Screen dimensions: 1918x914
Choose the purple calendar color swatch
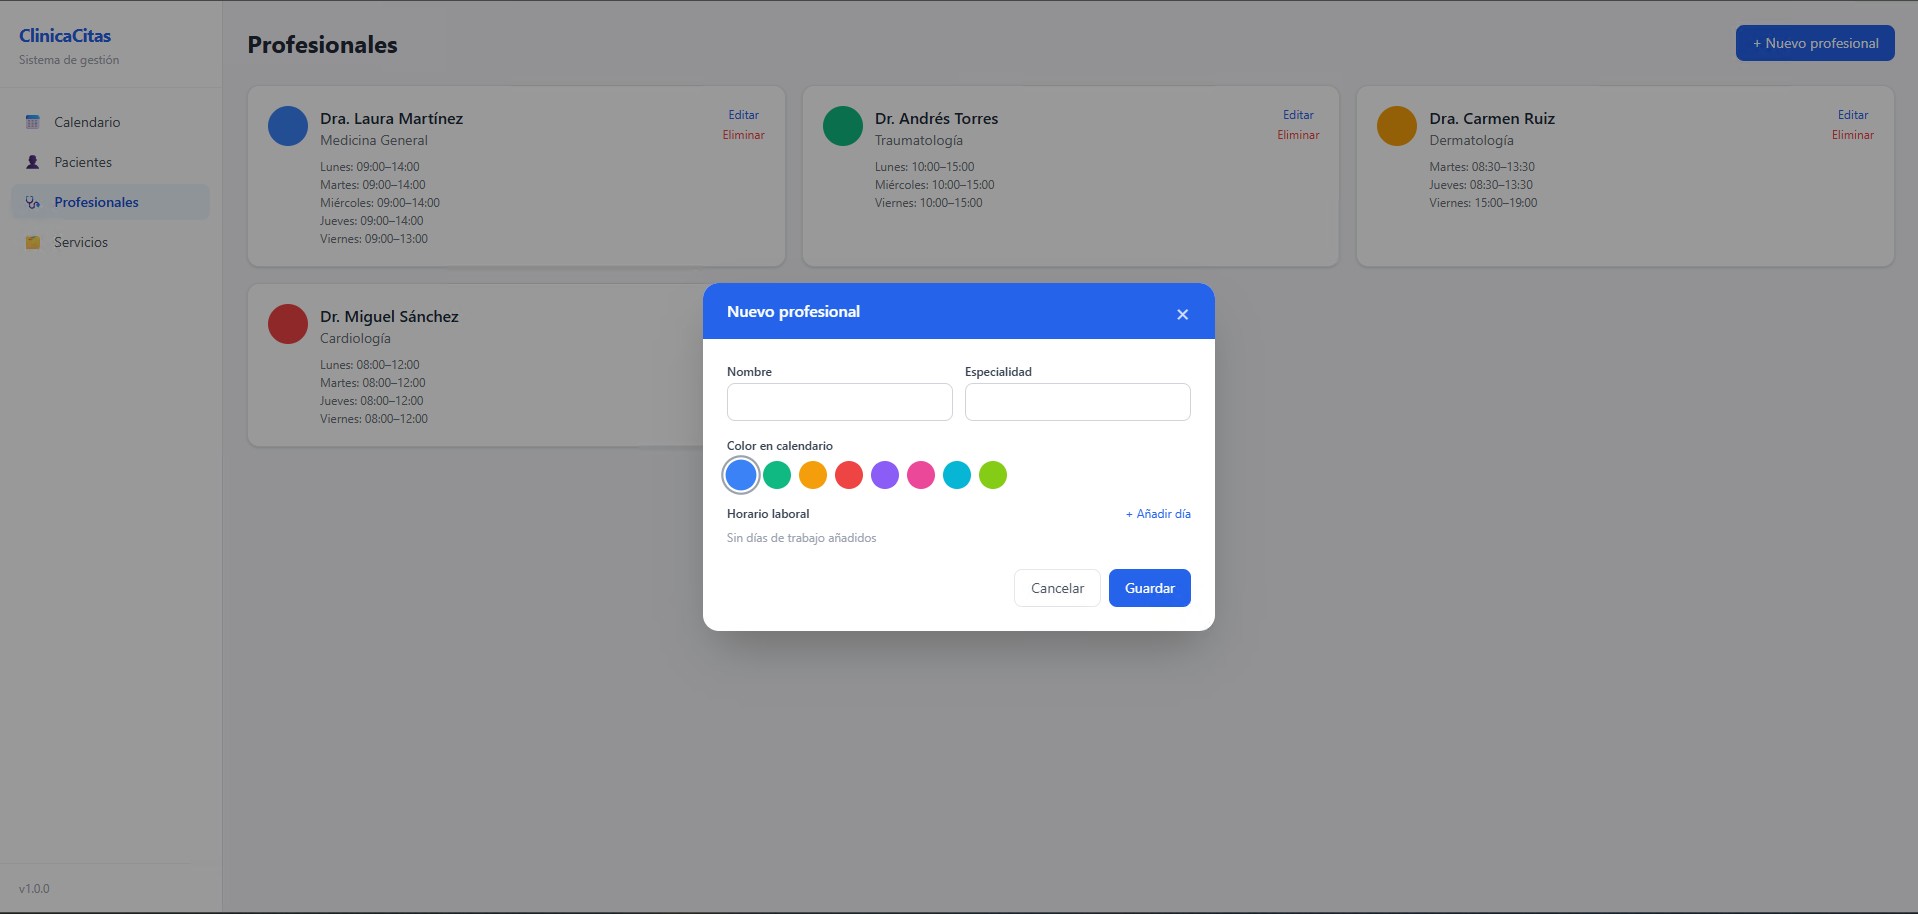tap(885, 475)
